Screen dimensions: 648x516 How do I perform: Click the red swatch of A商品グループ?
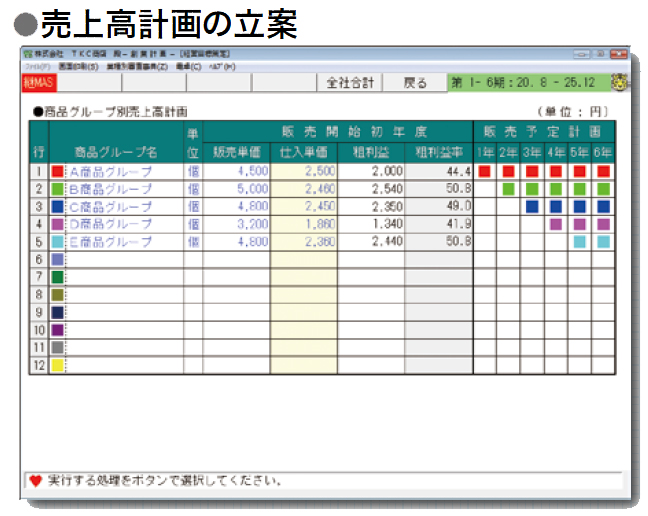(57, 171)
